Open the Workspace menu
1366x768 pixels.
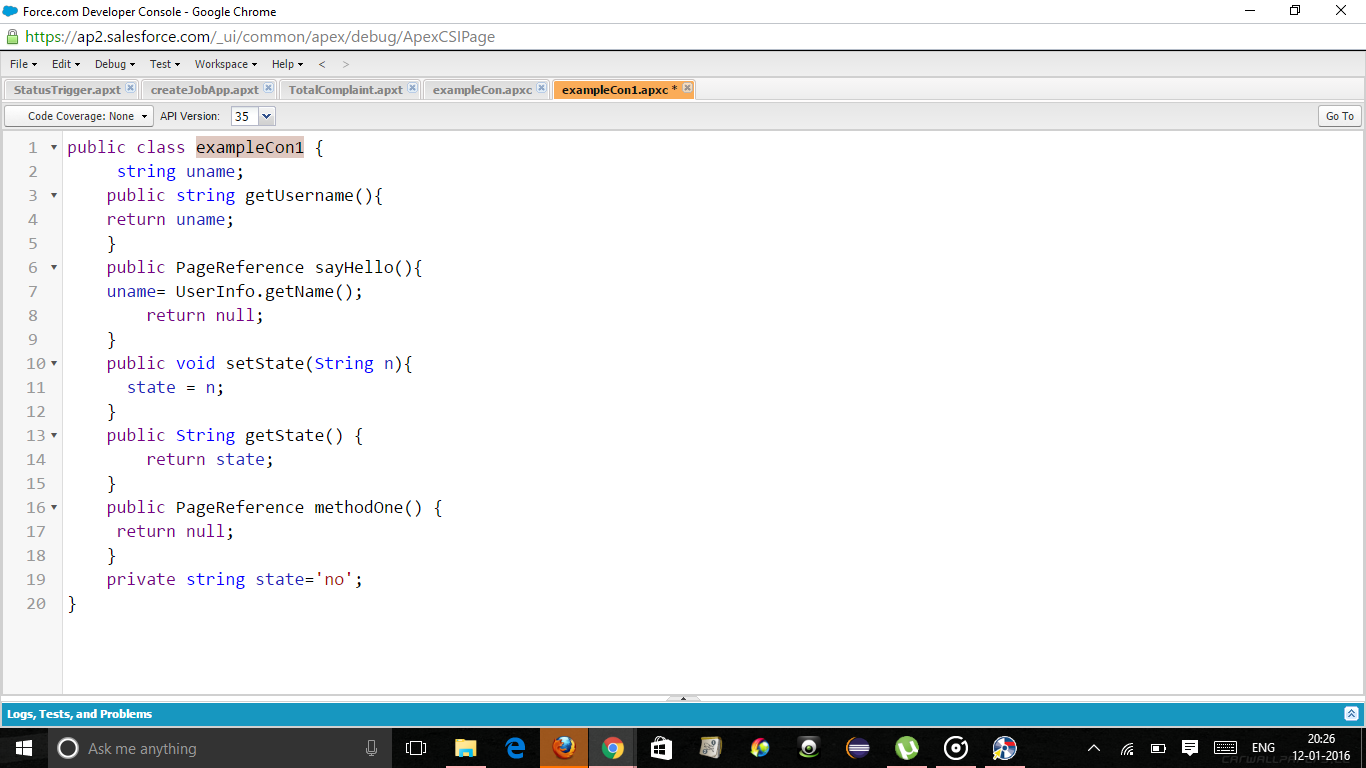(226, 64)
